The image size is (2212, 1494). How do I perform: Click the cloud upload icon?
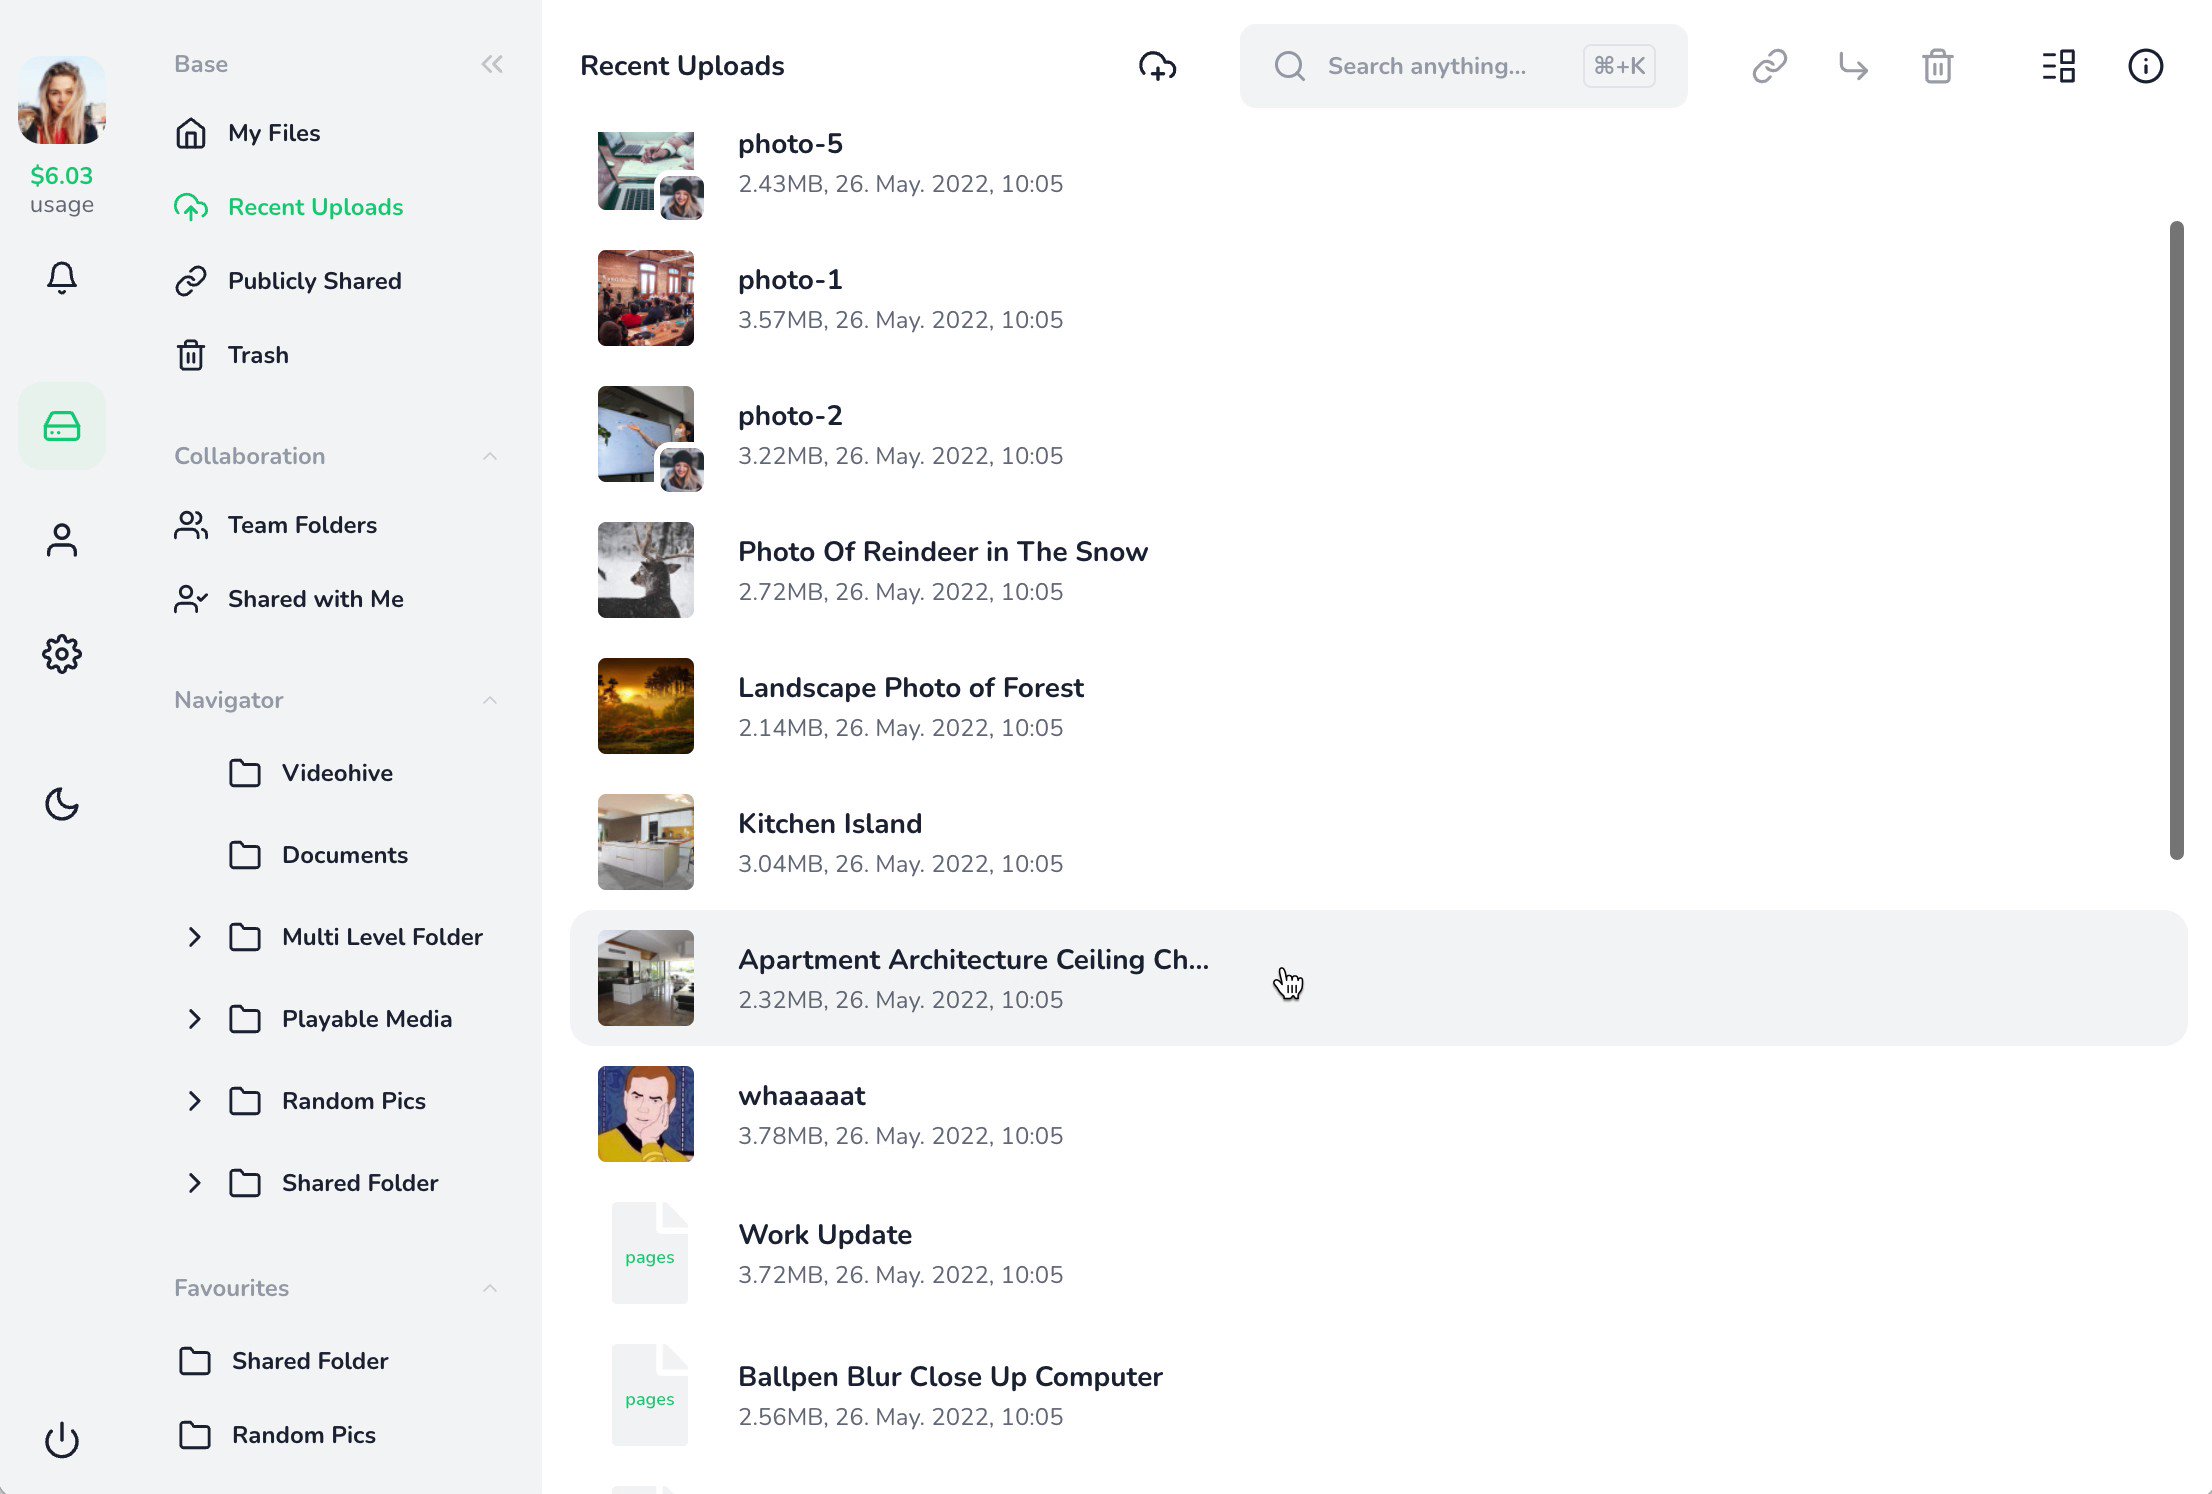1157,66
